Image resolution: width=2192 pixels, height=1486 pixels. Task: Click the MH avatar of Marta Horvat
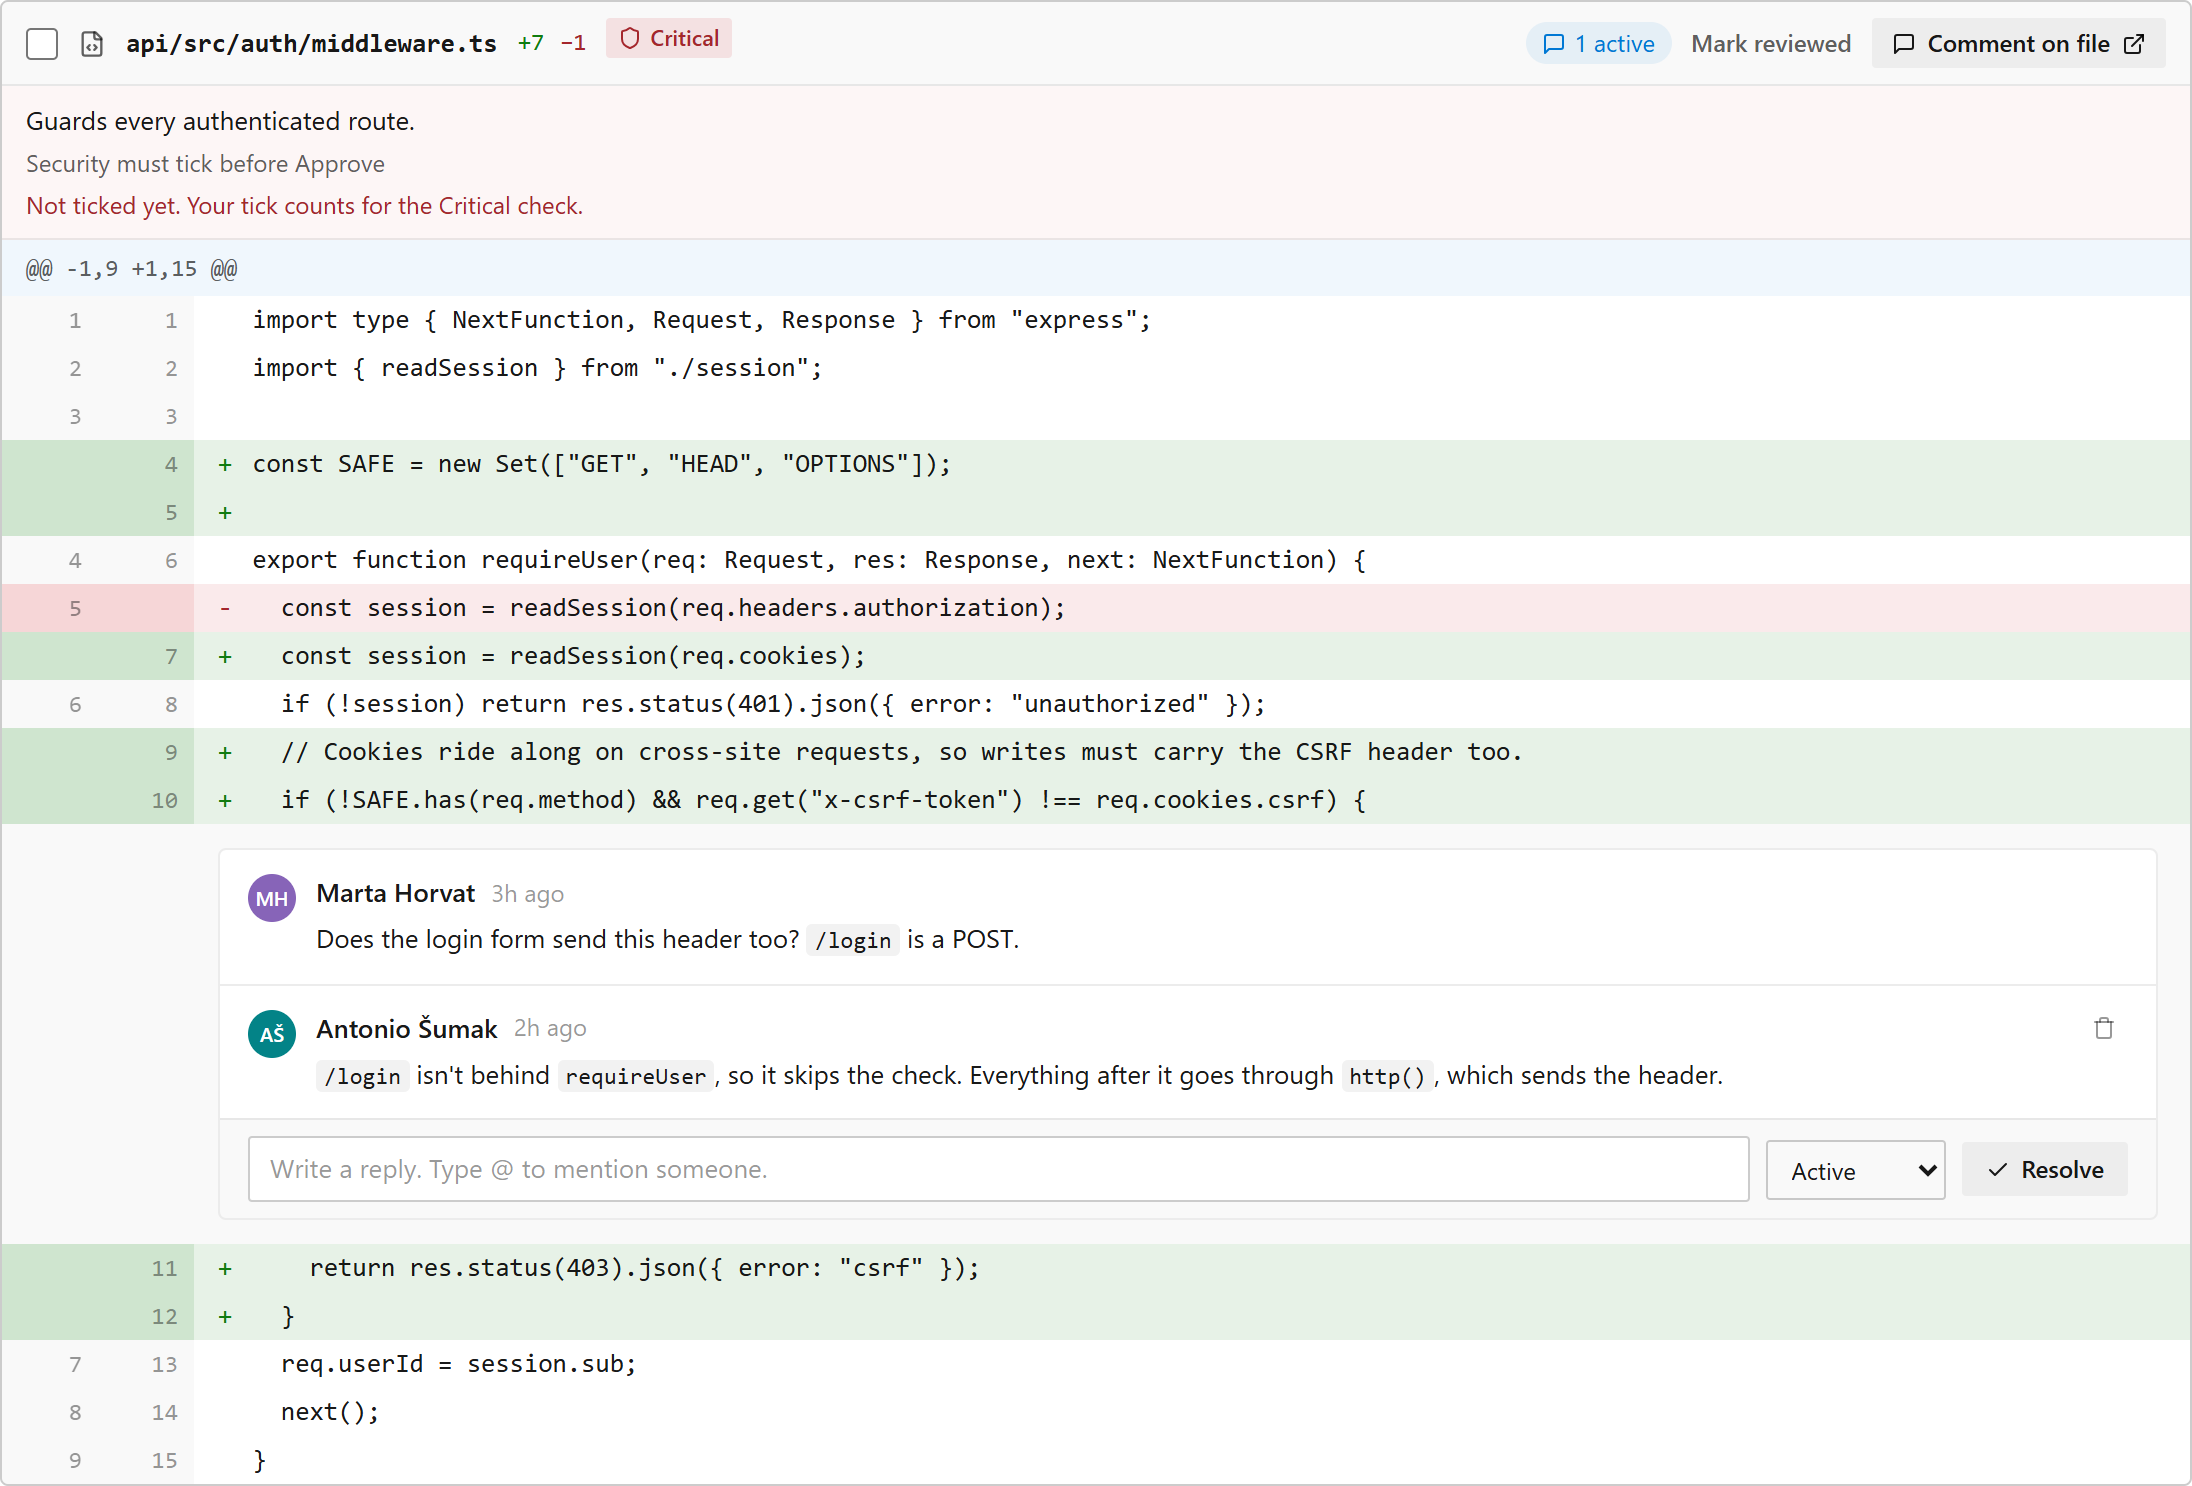coord(272,898)
